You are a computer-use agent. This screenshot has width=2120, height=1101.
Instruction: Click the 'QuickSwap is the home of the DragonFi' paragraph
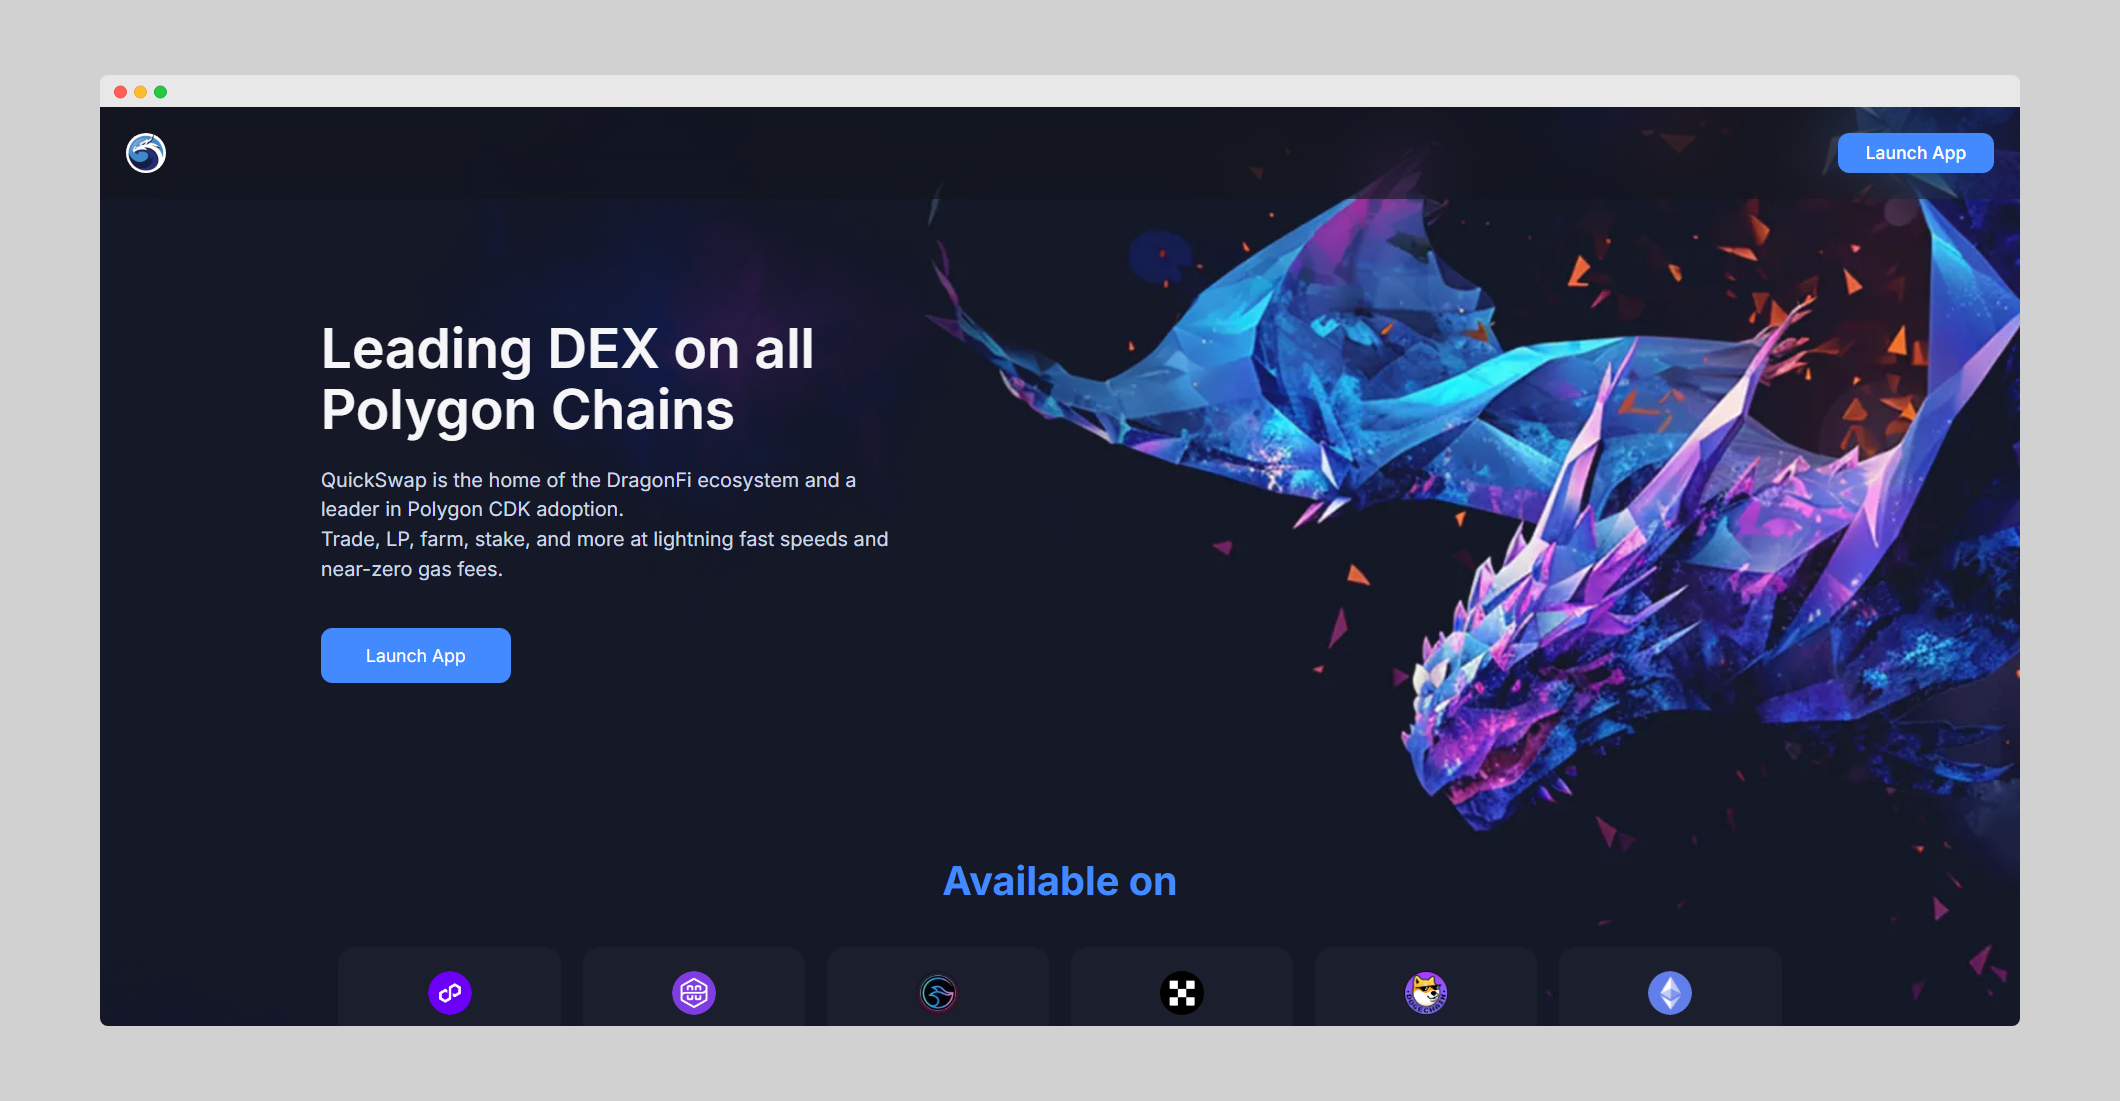604,524
